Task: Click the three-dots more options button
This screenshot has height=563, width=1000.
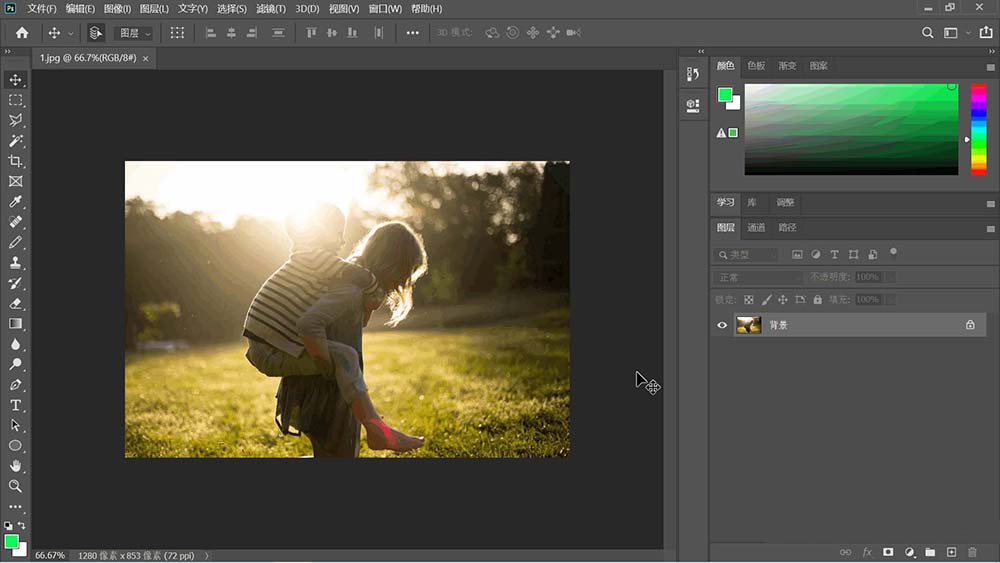Action: pos(412,33)
